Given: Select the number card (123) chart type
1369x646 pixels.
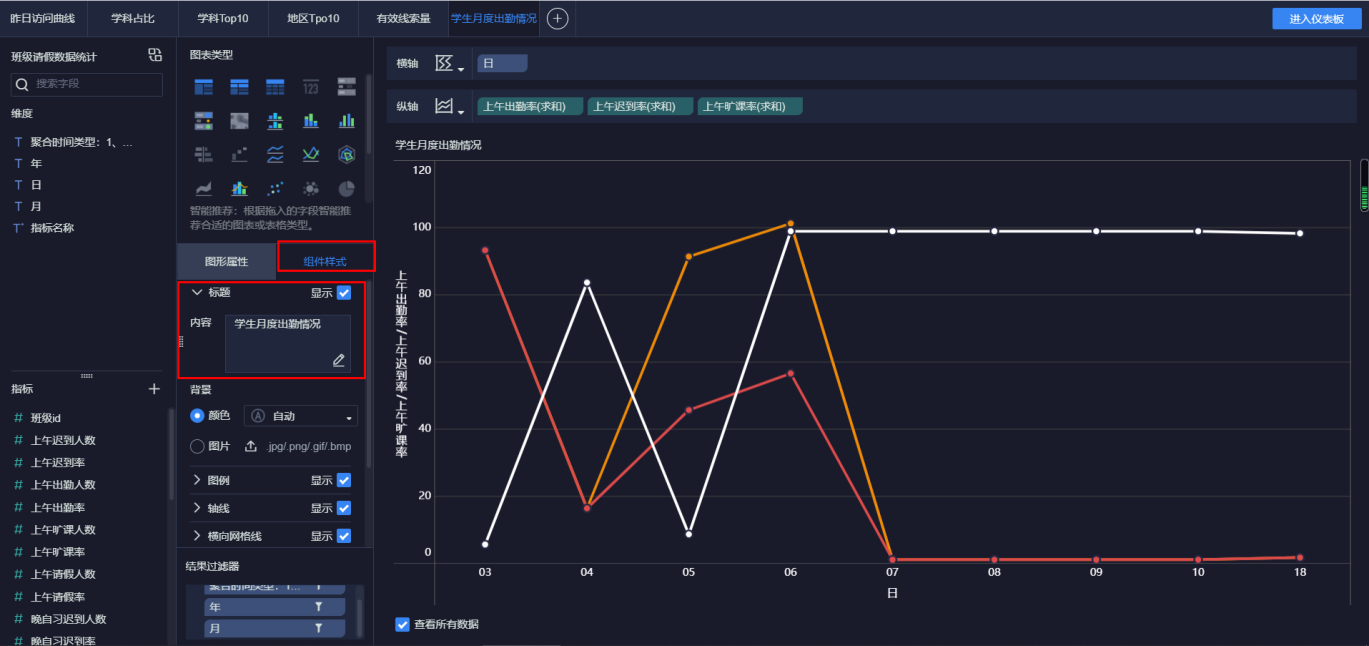Looking at the screenshot, I should [311, 87].
